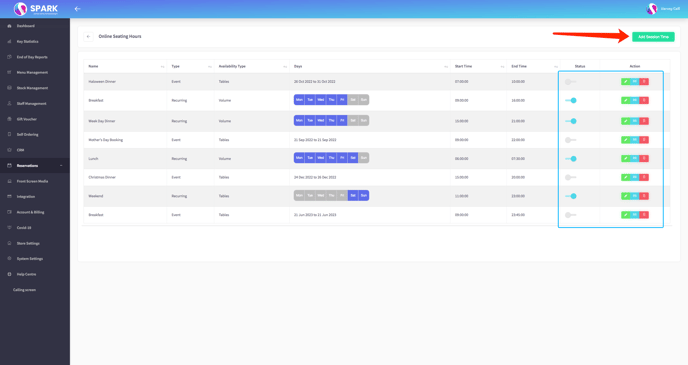
Task: Delete the Week Day Dinner session
Action: tap(644, 121)
